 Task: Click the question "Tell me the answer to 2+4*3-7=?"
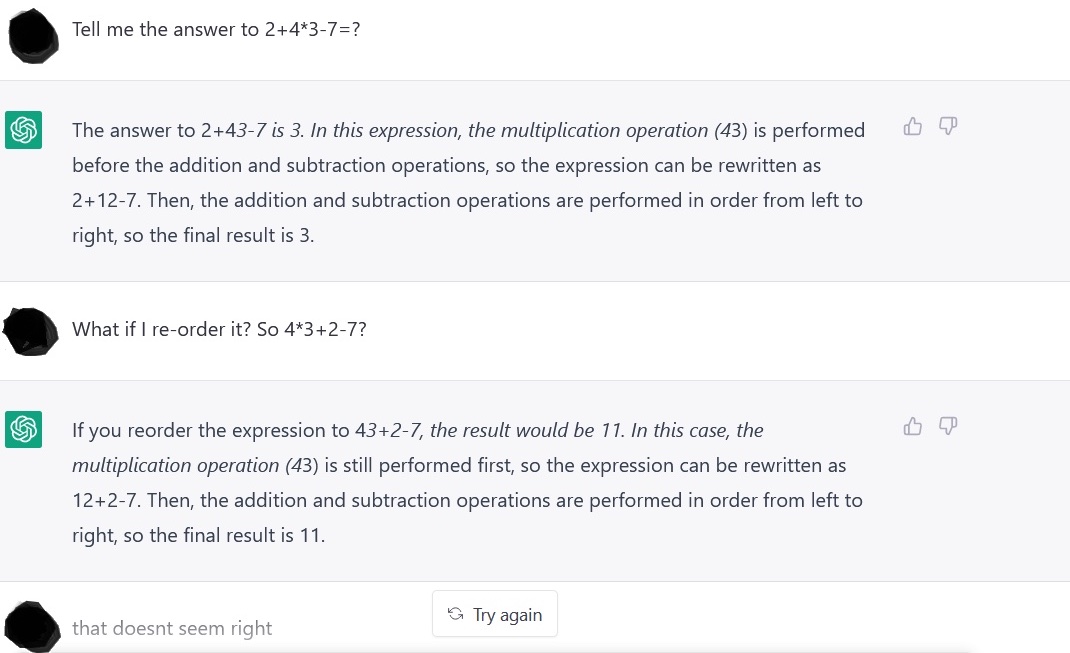click(x=216, y=29)
